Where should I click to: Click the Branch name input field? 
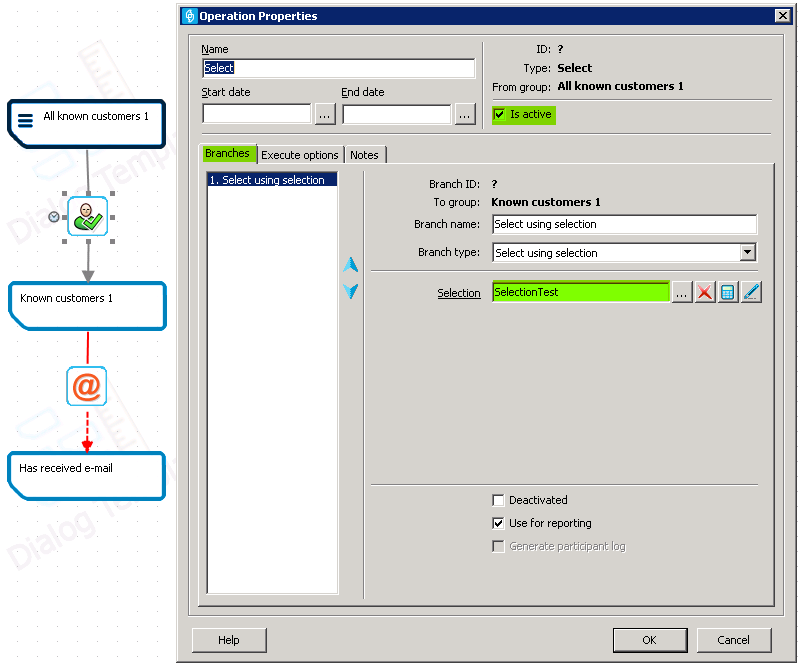[x=624, y=225]
